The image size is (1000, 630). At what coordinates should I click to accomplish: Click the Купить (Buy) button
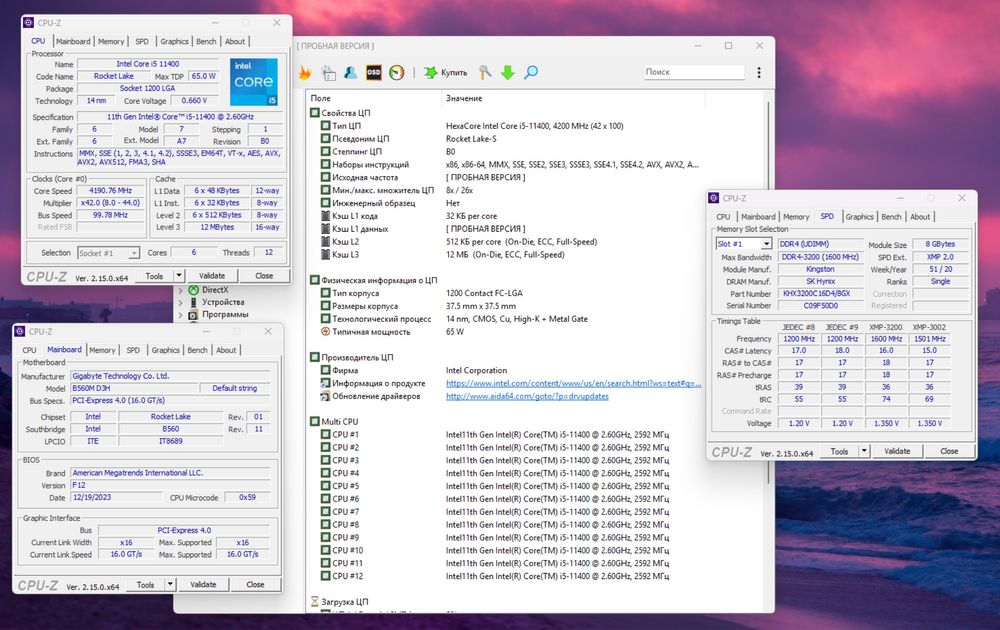(x=445, y=72)
